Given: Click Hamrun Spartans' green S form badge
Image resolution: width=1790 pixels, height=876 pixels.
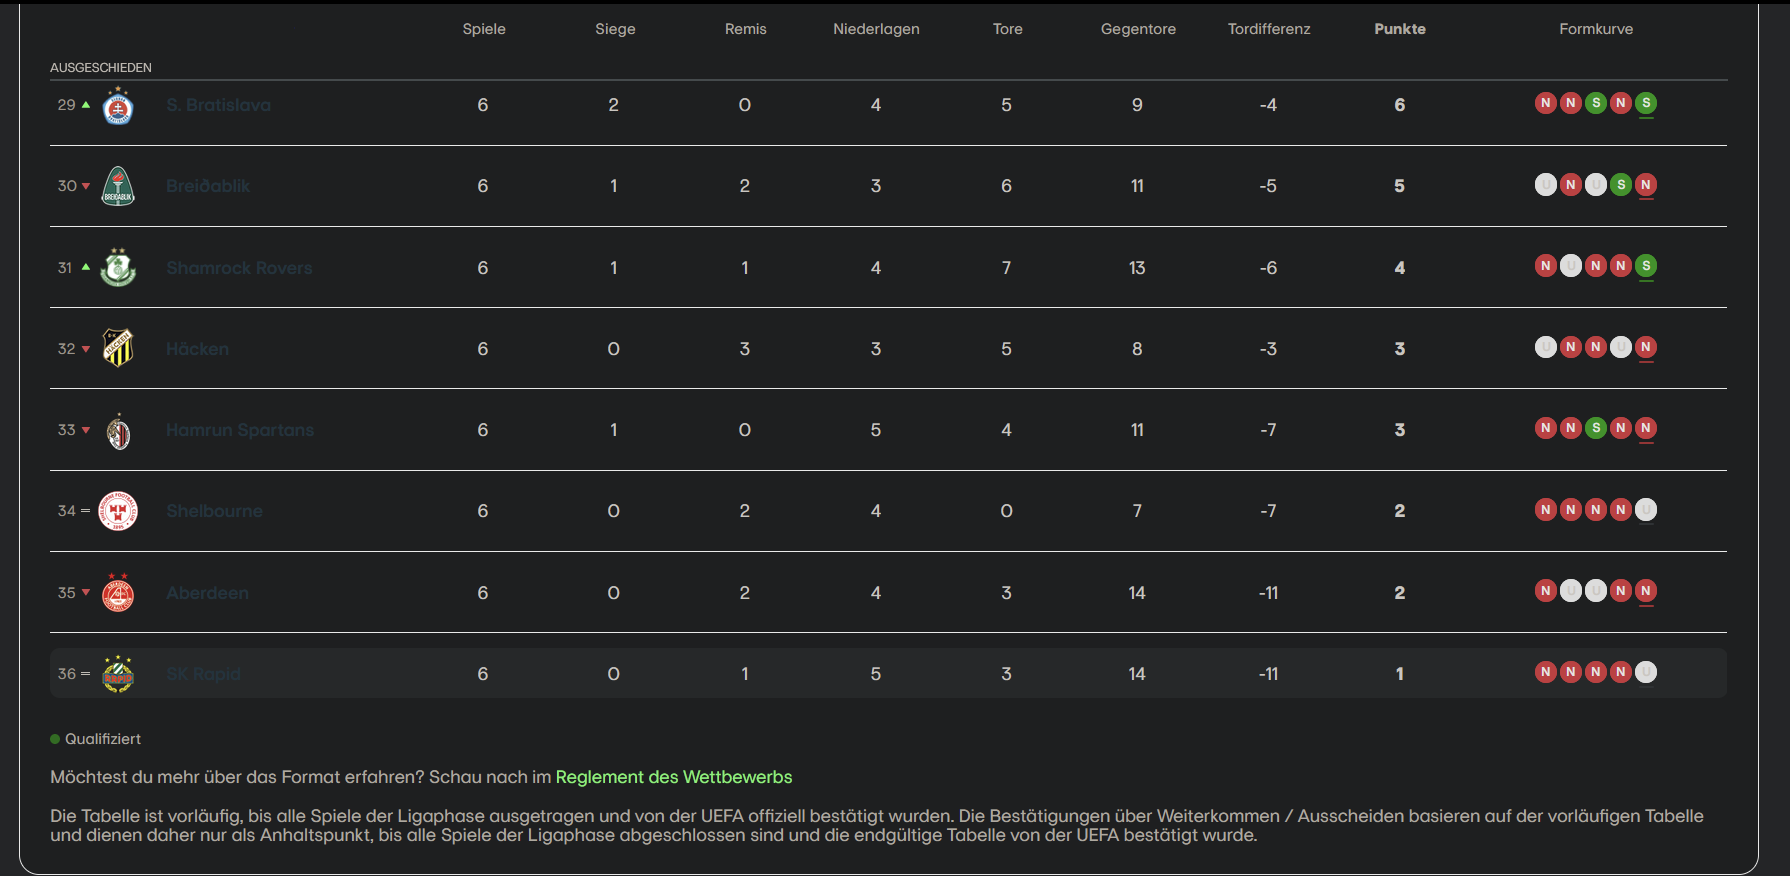Looking at the screenshot, I should click(x=1596, y=428).
